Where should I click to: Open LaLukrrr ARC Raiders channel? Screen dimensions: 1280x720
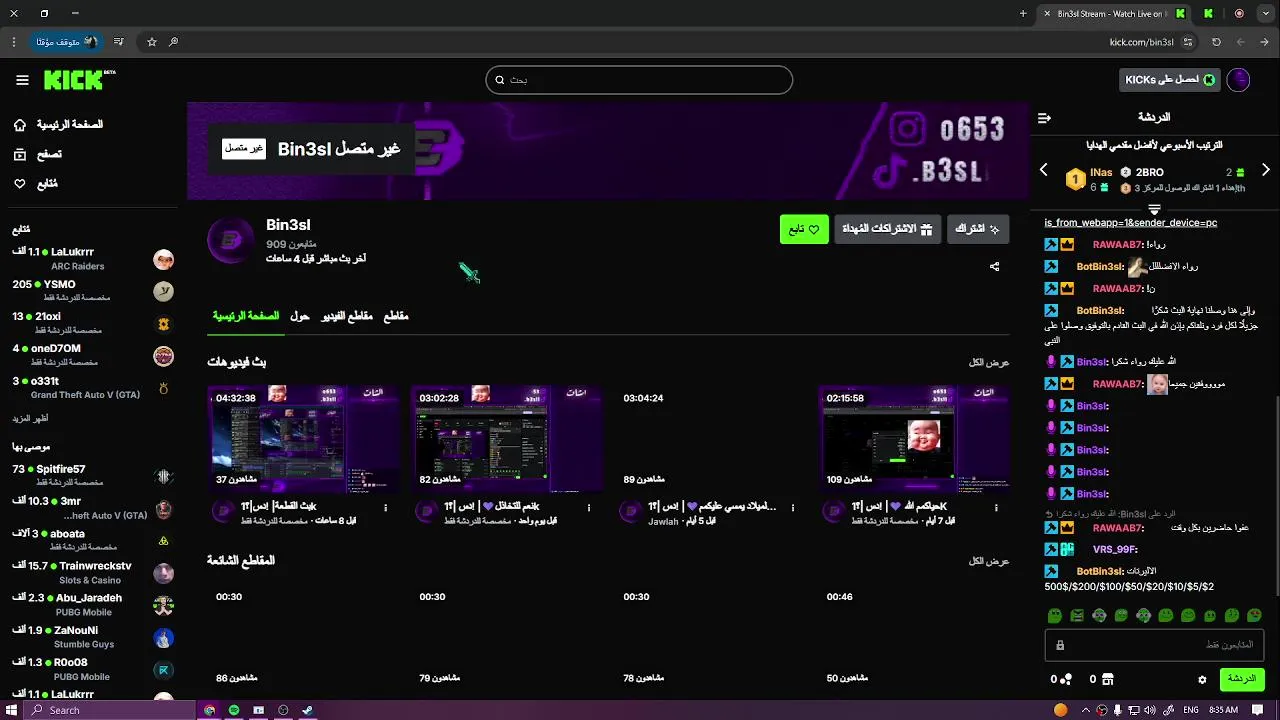pos(93,259)
